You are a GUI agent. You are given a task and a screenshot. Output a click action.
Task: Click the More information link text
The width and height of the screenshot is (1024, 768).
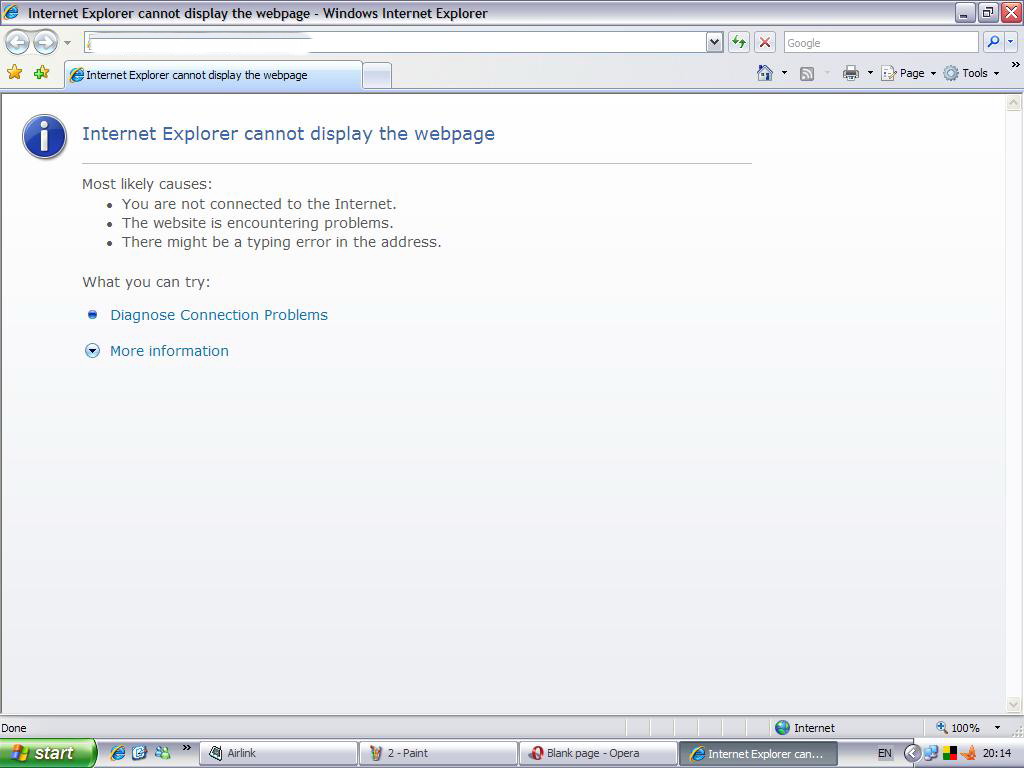pos(169,351)
